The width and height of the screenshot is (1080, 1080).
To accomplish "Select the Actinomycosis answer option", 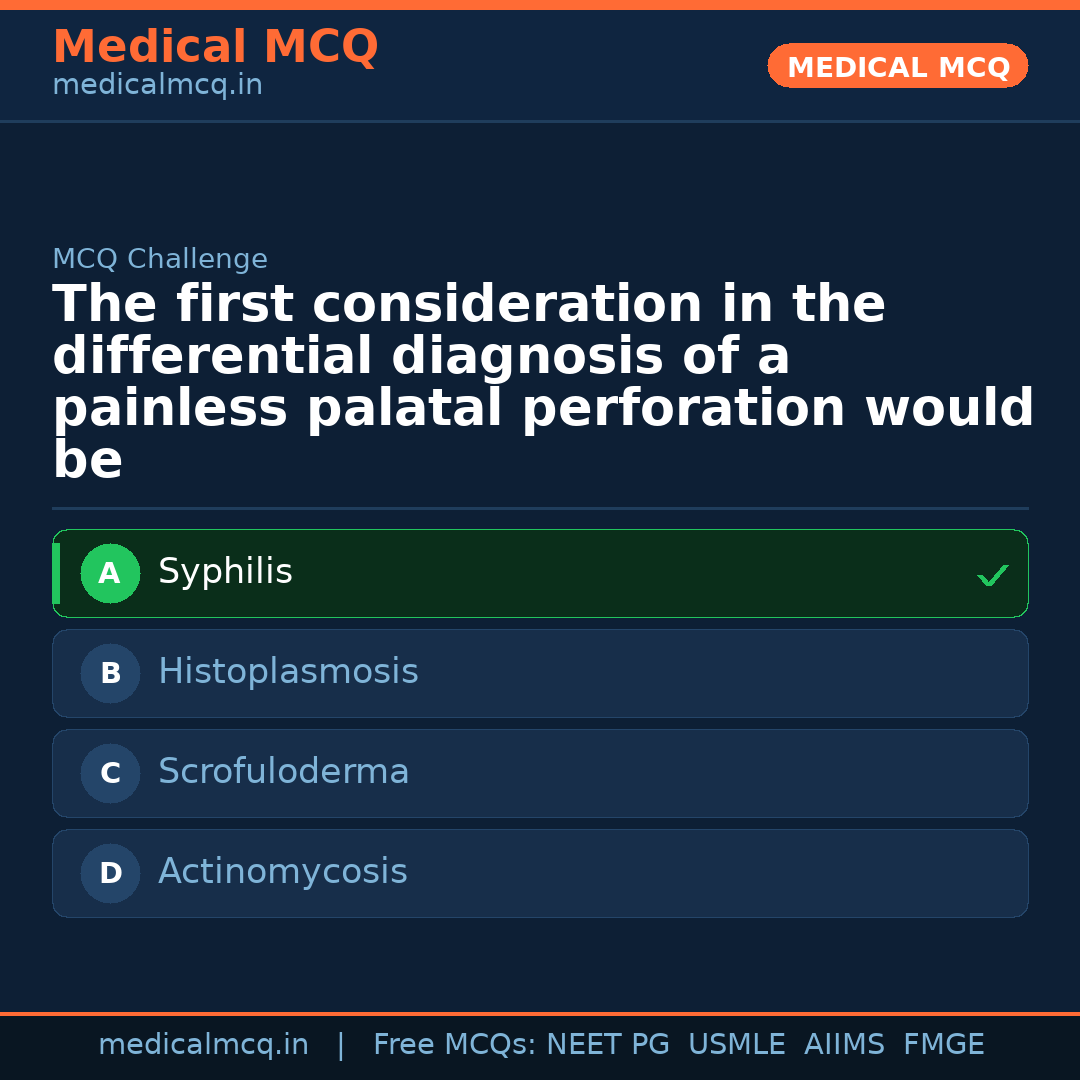I will (x=283, y=872).
